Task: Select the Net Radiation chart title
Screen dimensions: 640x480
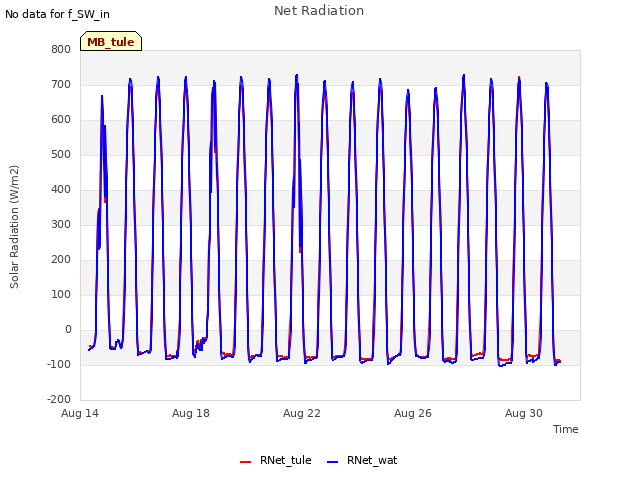Action: coord(319,11)
